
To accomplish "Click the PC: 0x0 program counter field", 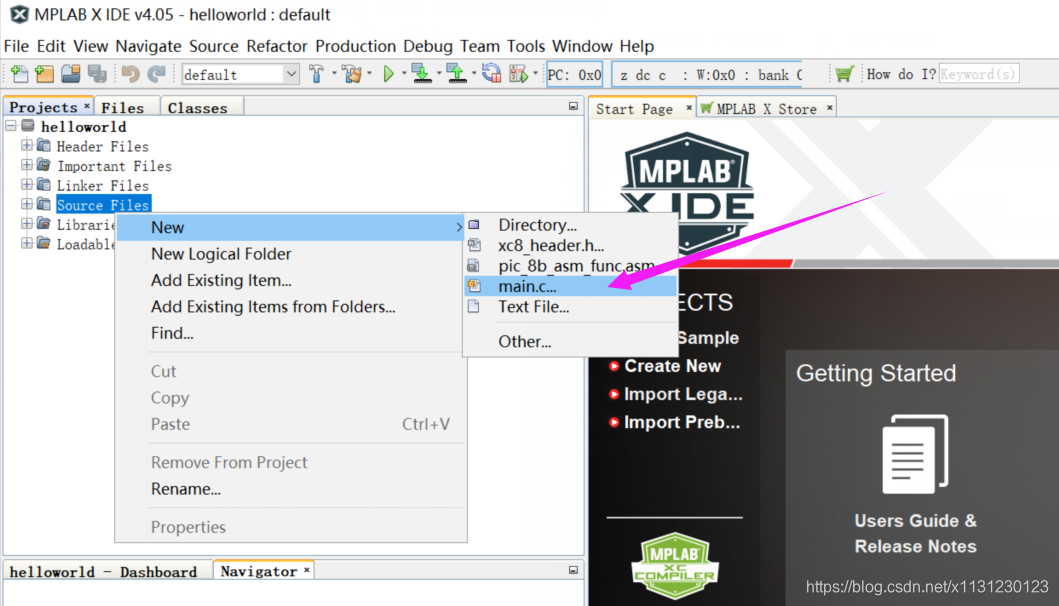I will point(574,74).
